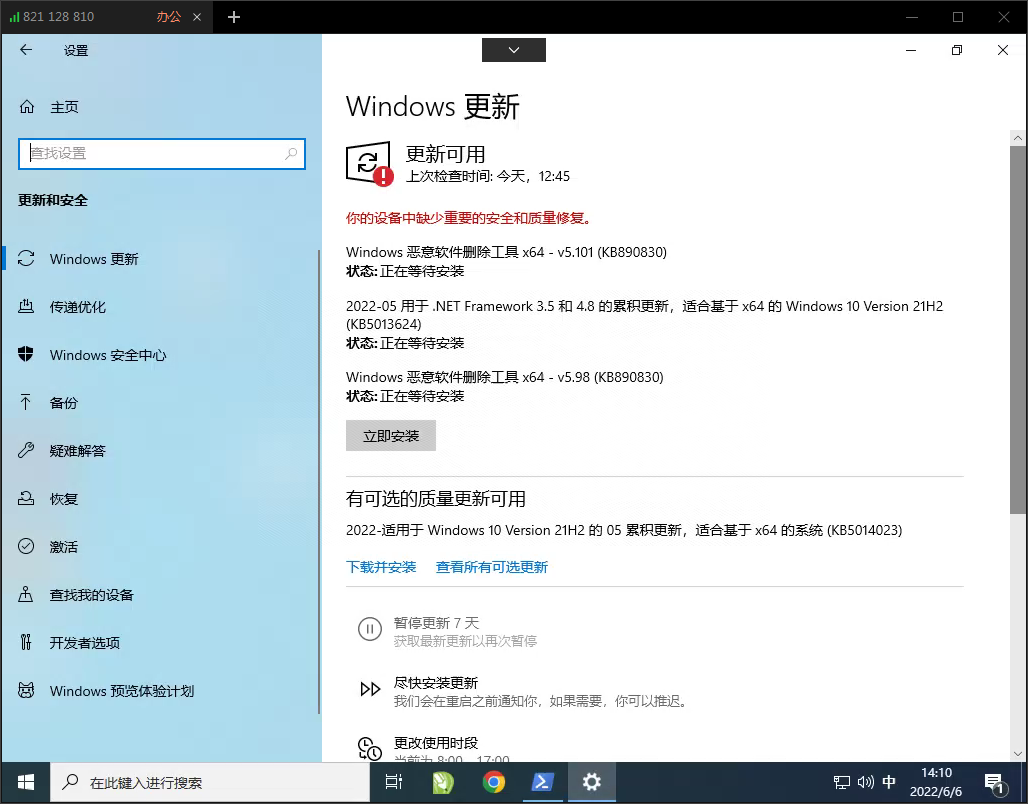Open the 疑难解答 section

[x=162, y=450]
